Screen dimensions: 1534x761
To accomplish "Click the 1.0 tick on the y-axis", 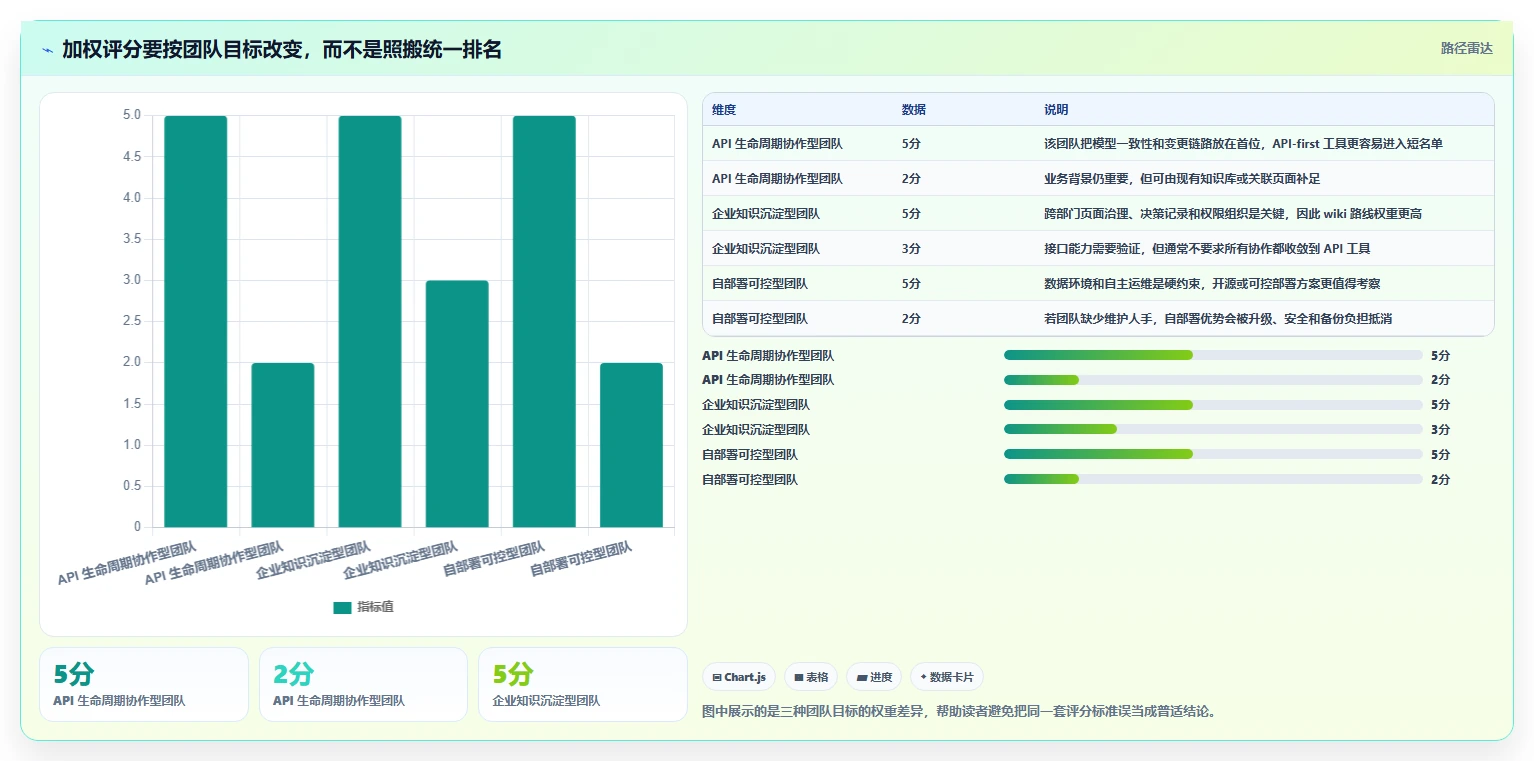I will 132,445.
